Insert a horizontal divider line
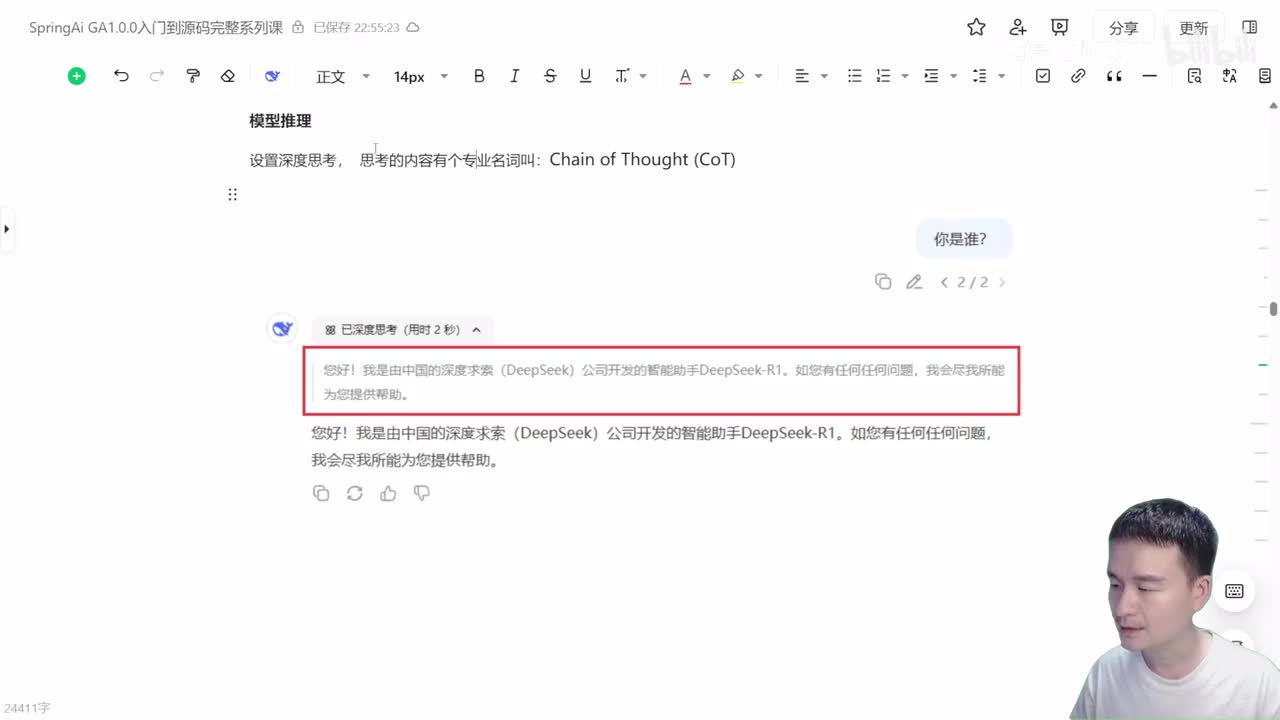The width and height of the screenshot is (1280, 720). (x=1150, y=76)
